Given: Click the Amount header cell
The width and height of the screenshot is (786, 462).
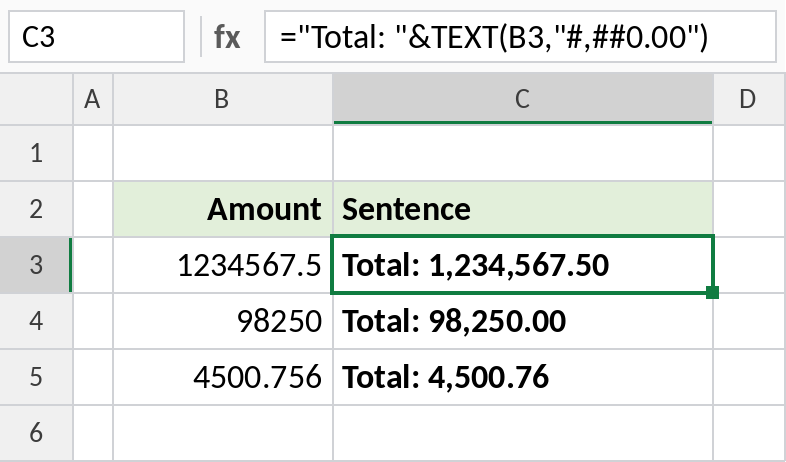Looking at the screenshot, I should (x=223, y=209).
